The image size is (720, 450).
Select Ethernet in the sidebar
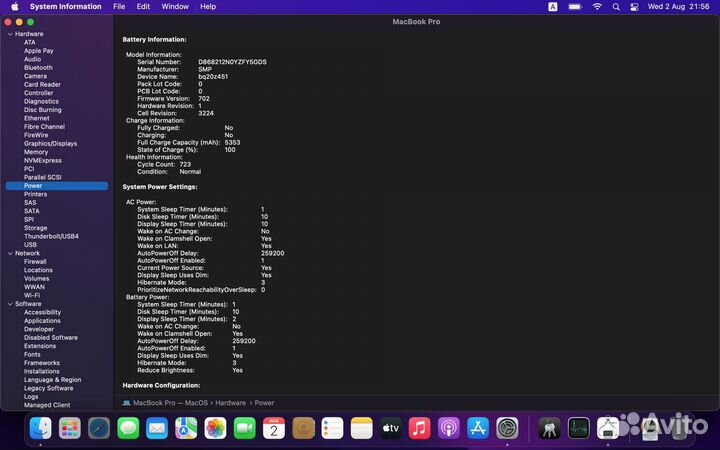pyautogui.click(x=37, y=118)
